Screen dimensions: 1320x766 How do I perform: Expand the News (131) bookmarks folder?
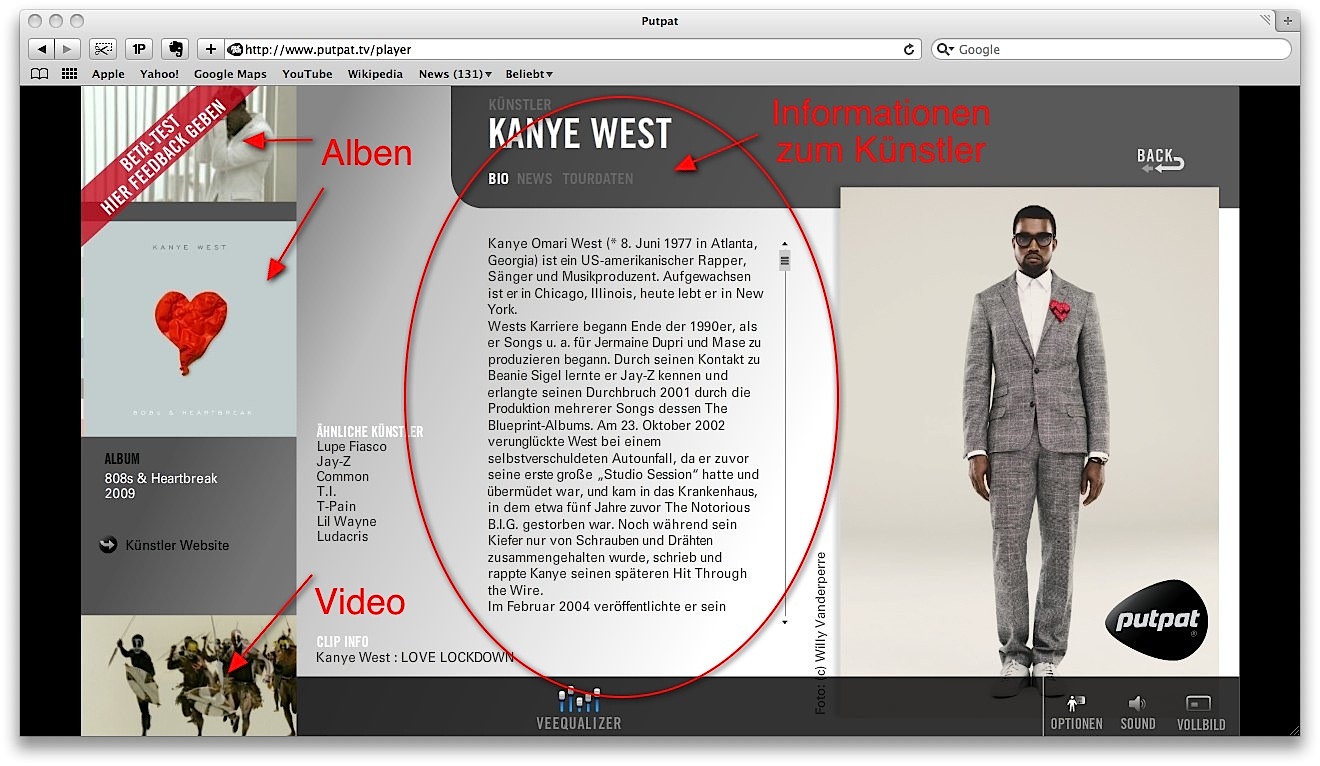coord(455,74)
